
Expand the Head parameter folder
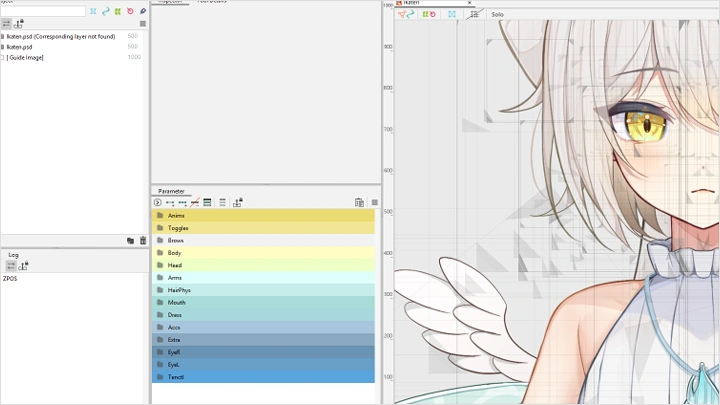pos(263,265)
